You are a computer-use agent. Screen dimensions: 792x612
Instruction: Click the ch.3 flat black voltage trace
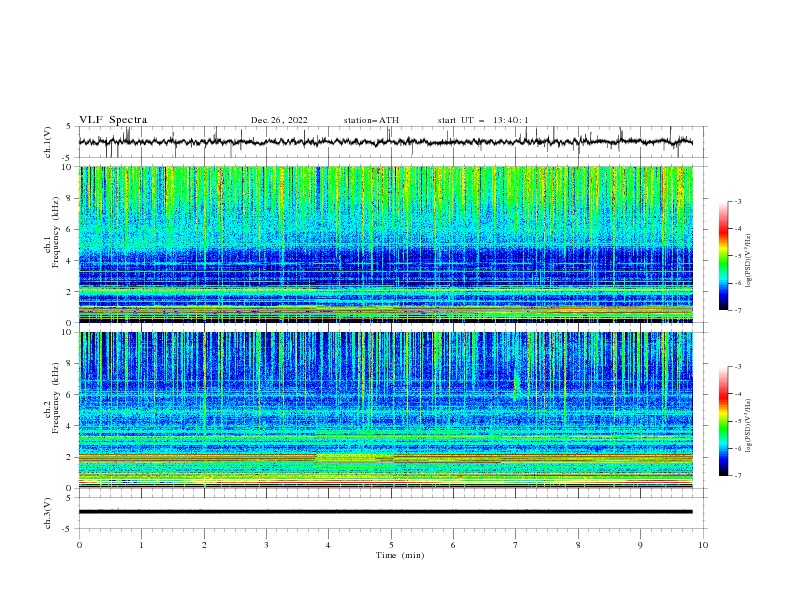pos(385,512)
